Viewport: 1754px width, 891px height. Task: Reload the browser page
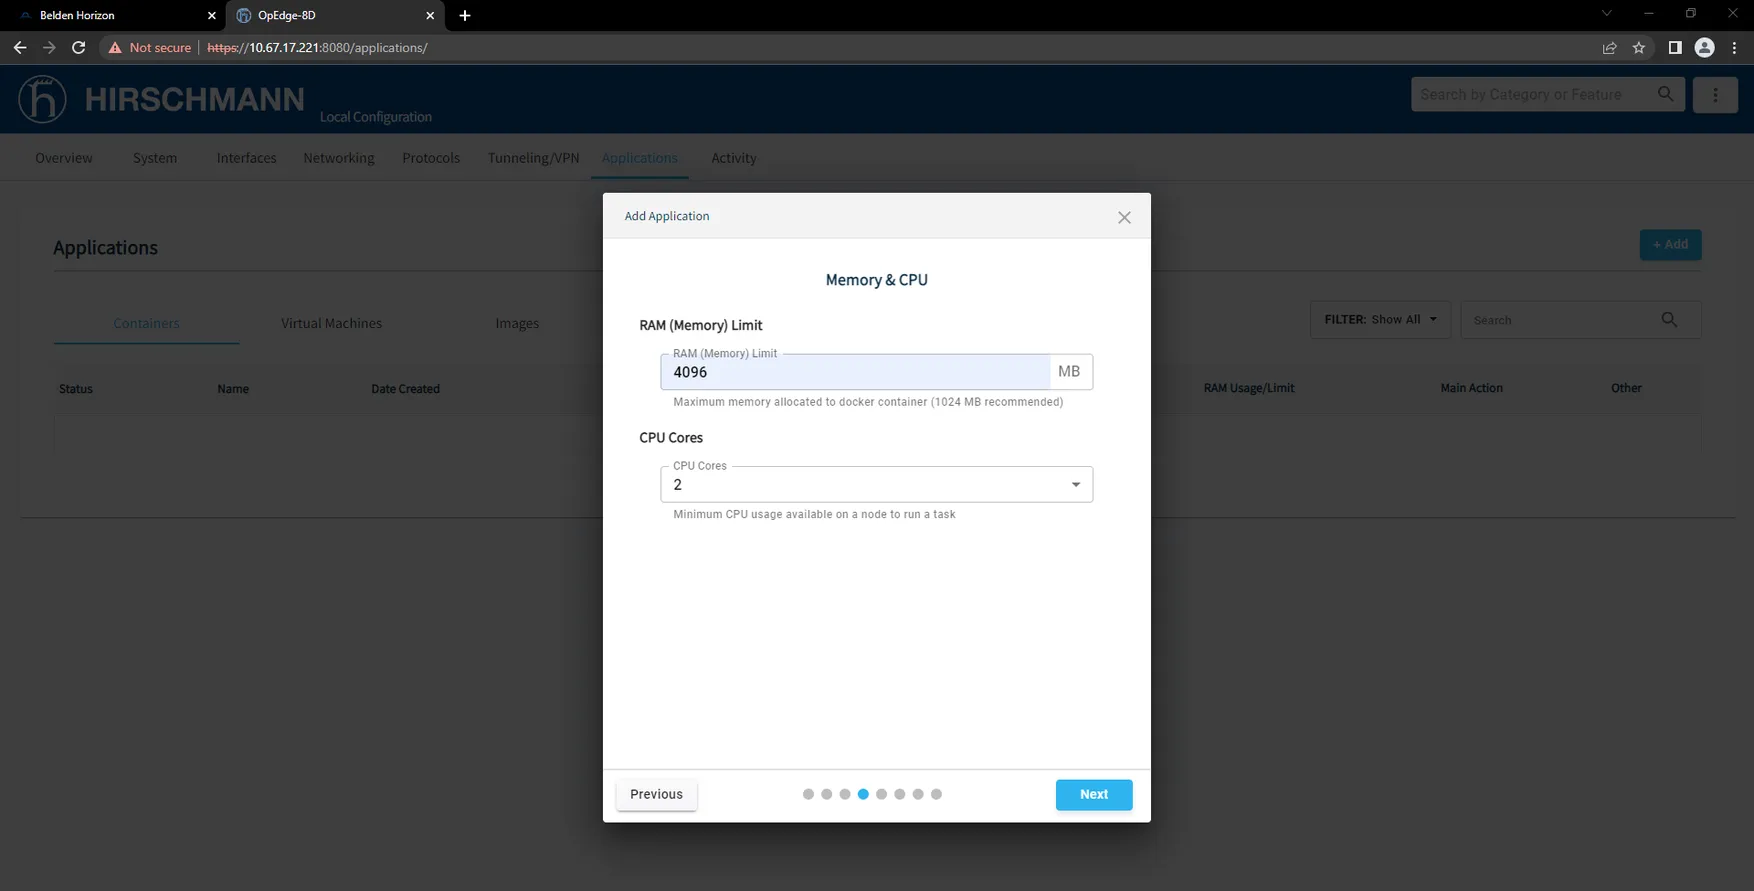[78, 47]
